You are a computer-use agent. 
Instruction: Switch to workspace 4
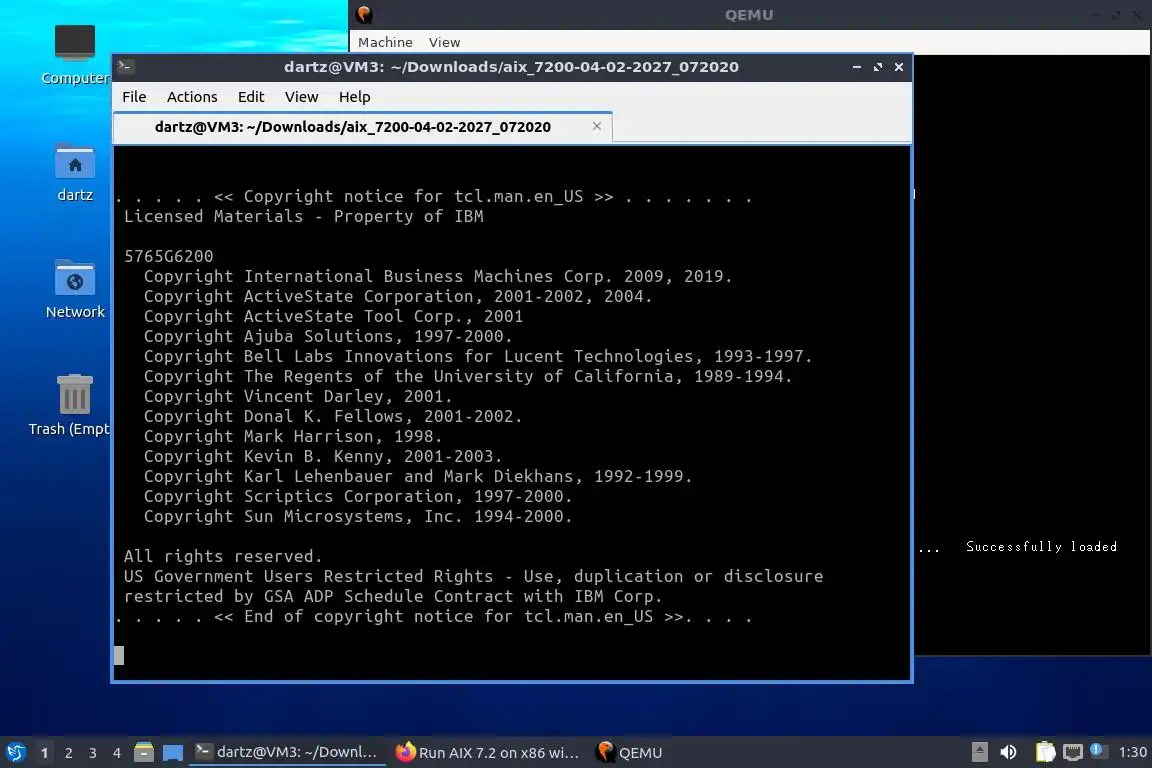pyautogui.click(x=117, y=753)
